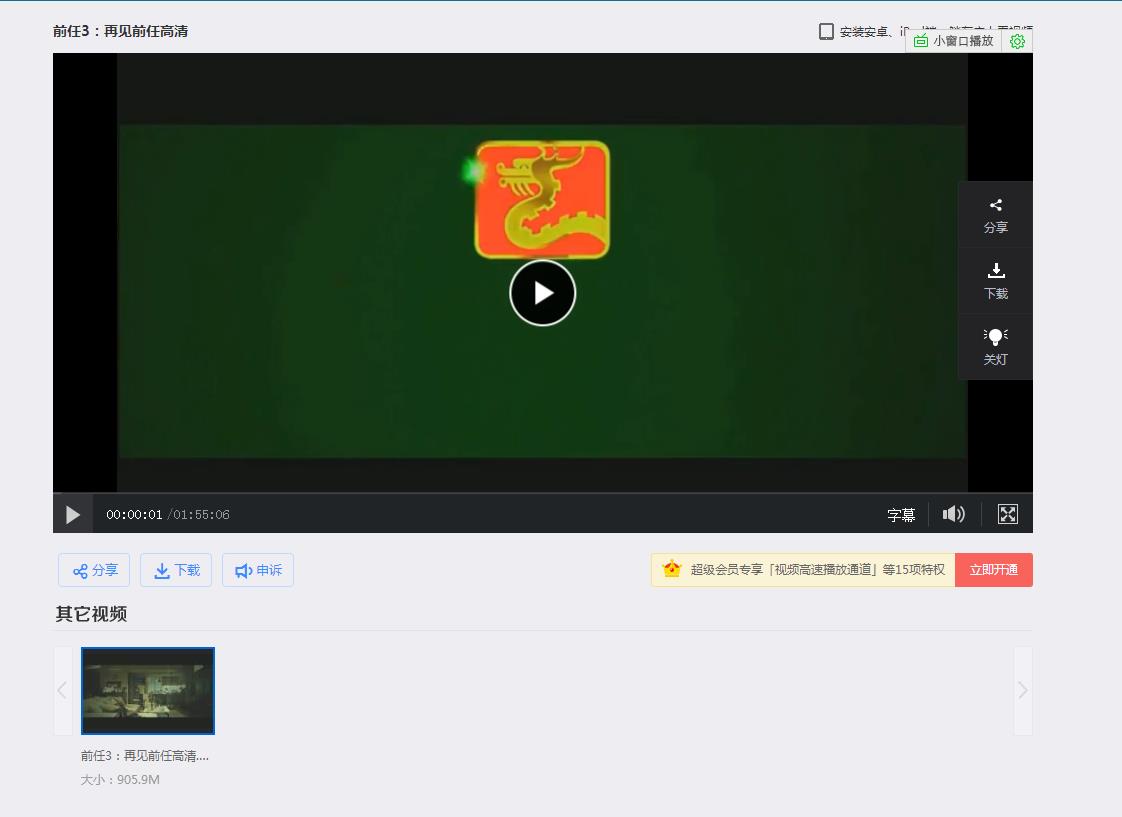
Task: Click the play icon in the control bar
Action: click(73, 514)
